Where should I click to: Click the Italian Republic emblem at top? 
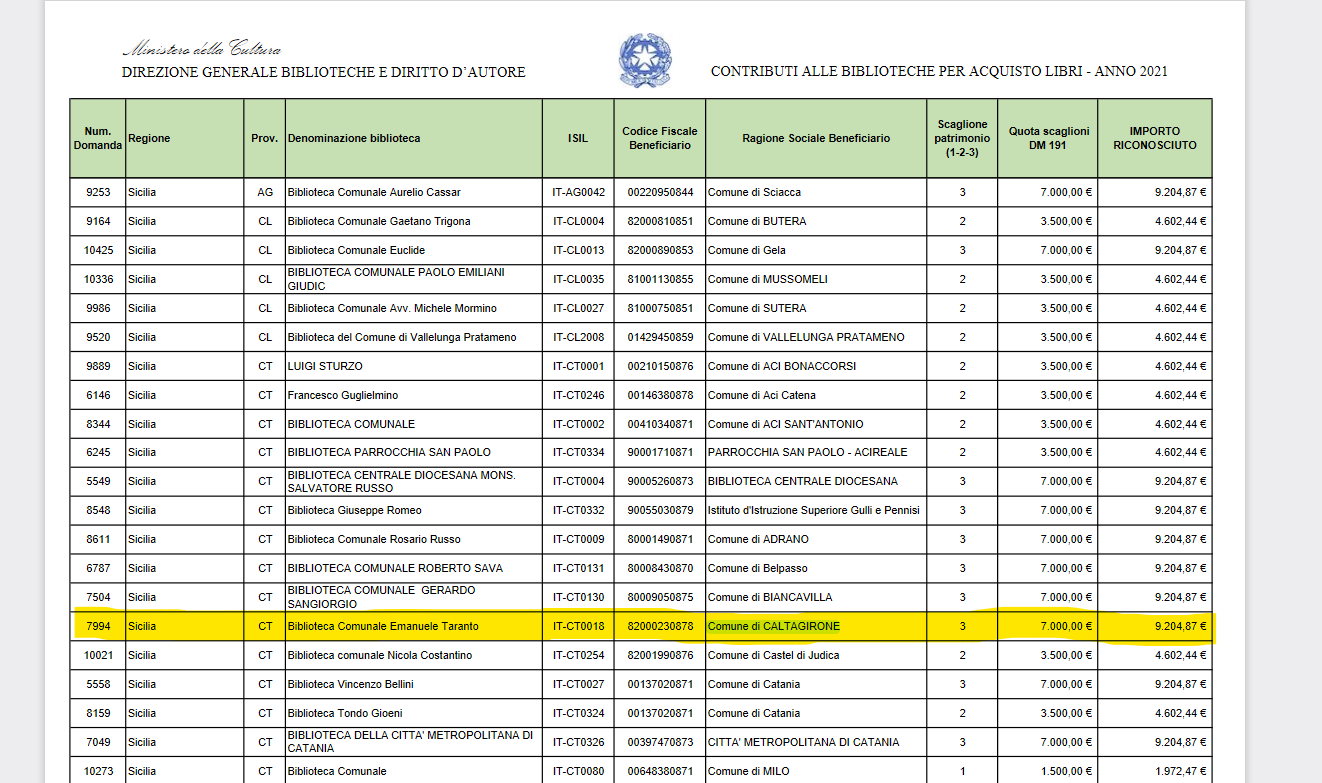tap(644, 60)
